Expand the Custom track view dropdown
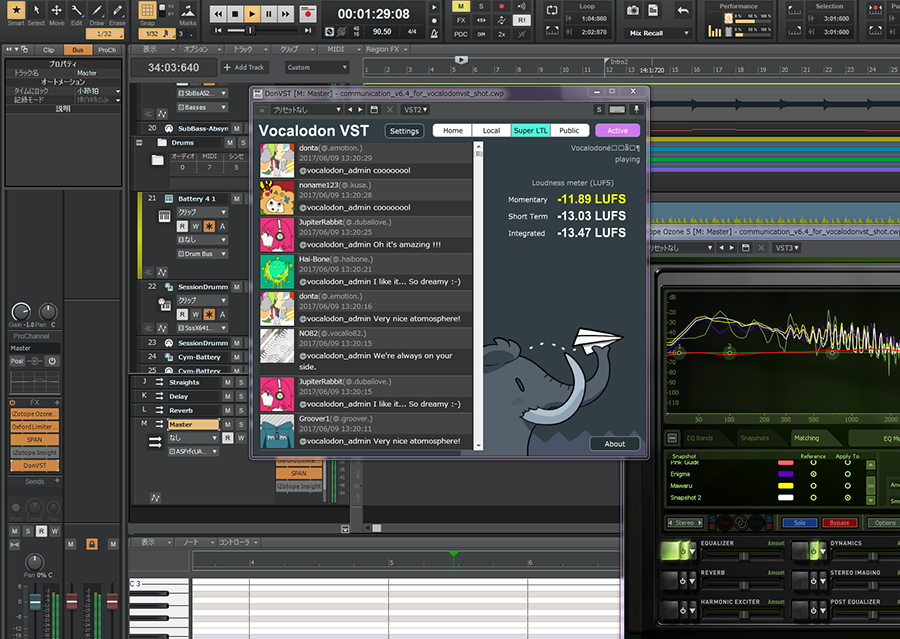Viewport: 900px width, 639px height. 317,67
